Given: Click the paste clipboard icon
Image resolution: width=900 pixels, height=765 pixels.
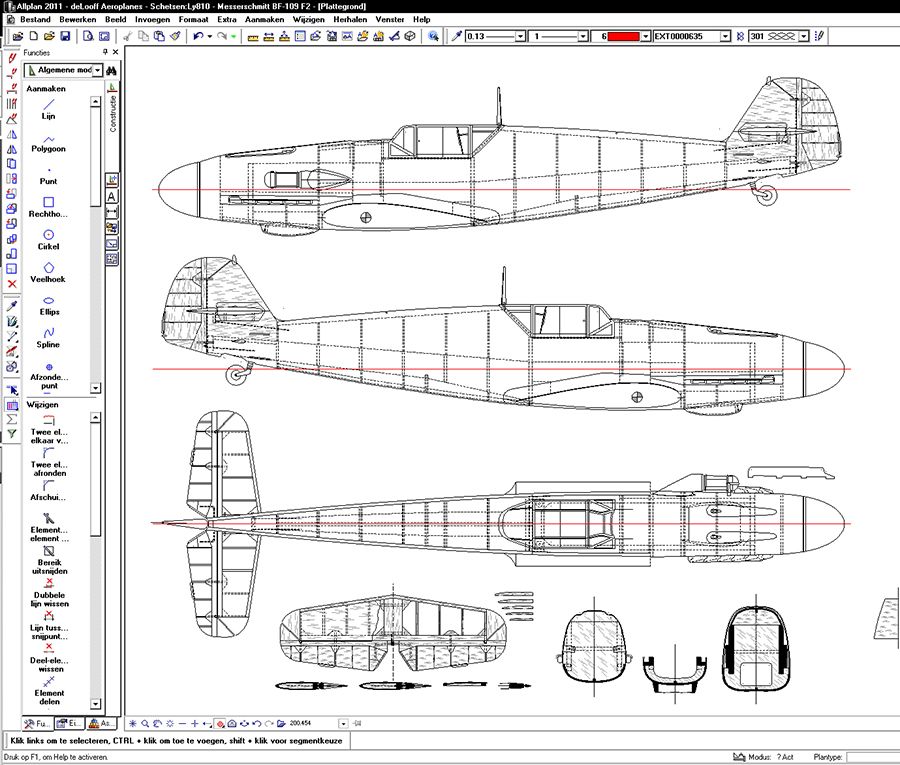Looking at the screenshot, I should 160,36.
